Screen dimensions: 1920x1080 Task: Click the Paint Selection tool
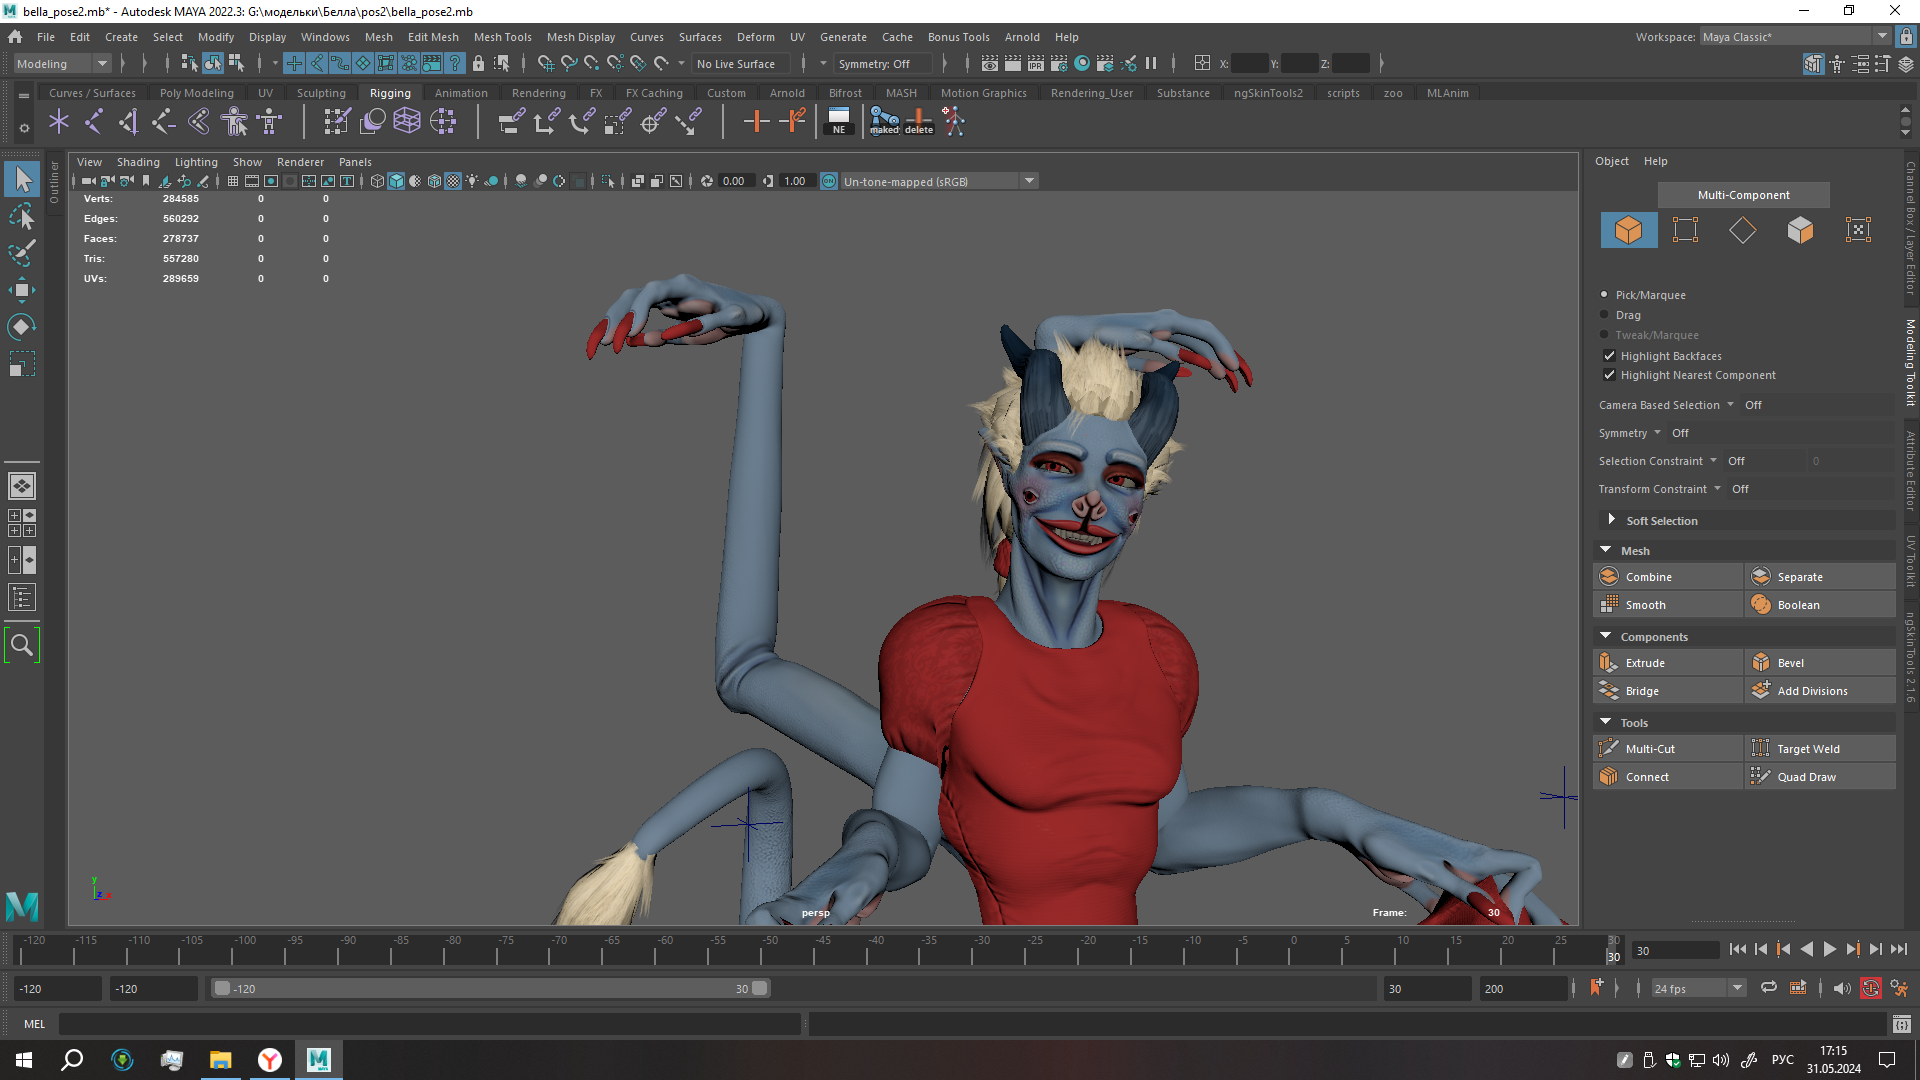22,253
